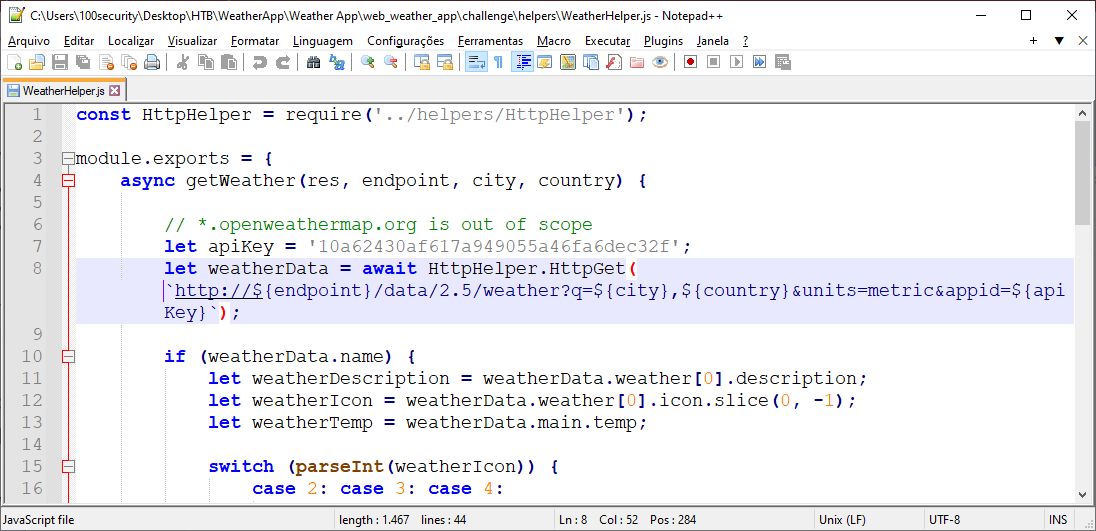
Task: Open the Configurações menu
Action: pos(405,41)
